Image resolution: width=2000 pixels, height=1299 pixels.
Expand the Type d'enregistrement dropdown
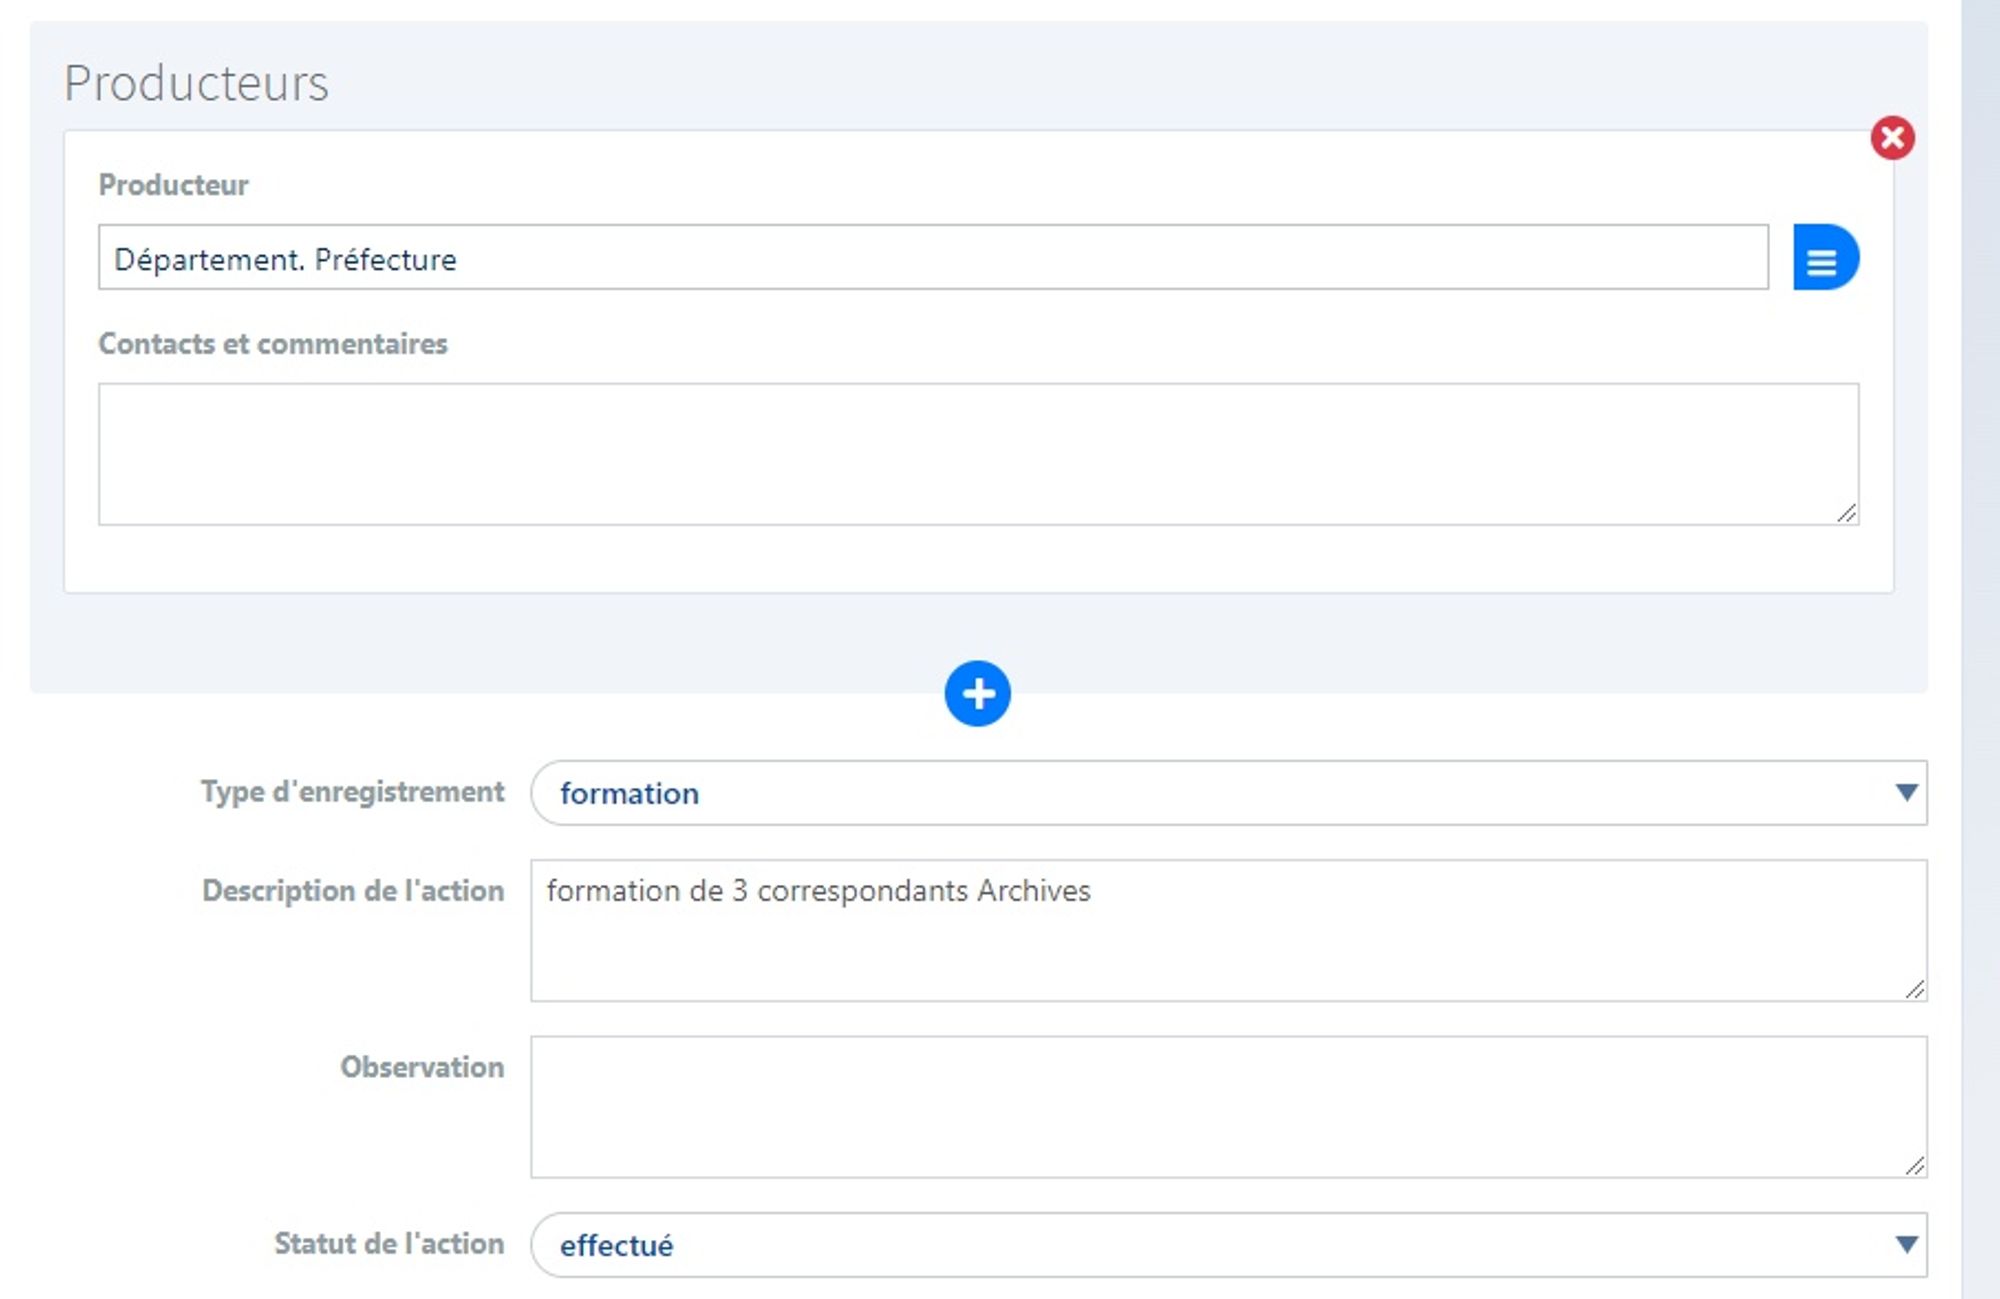(x=1906, y=793)
